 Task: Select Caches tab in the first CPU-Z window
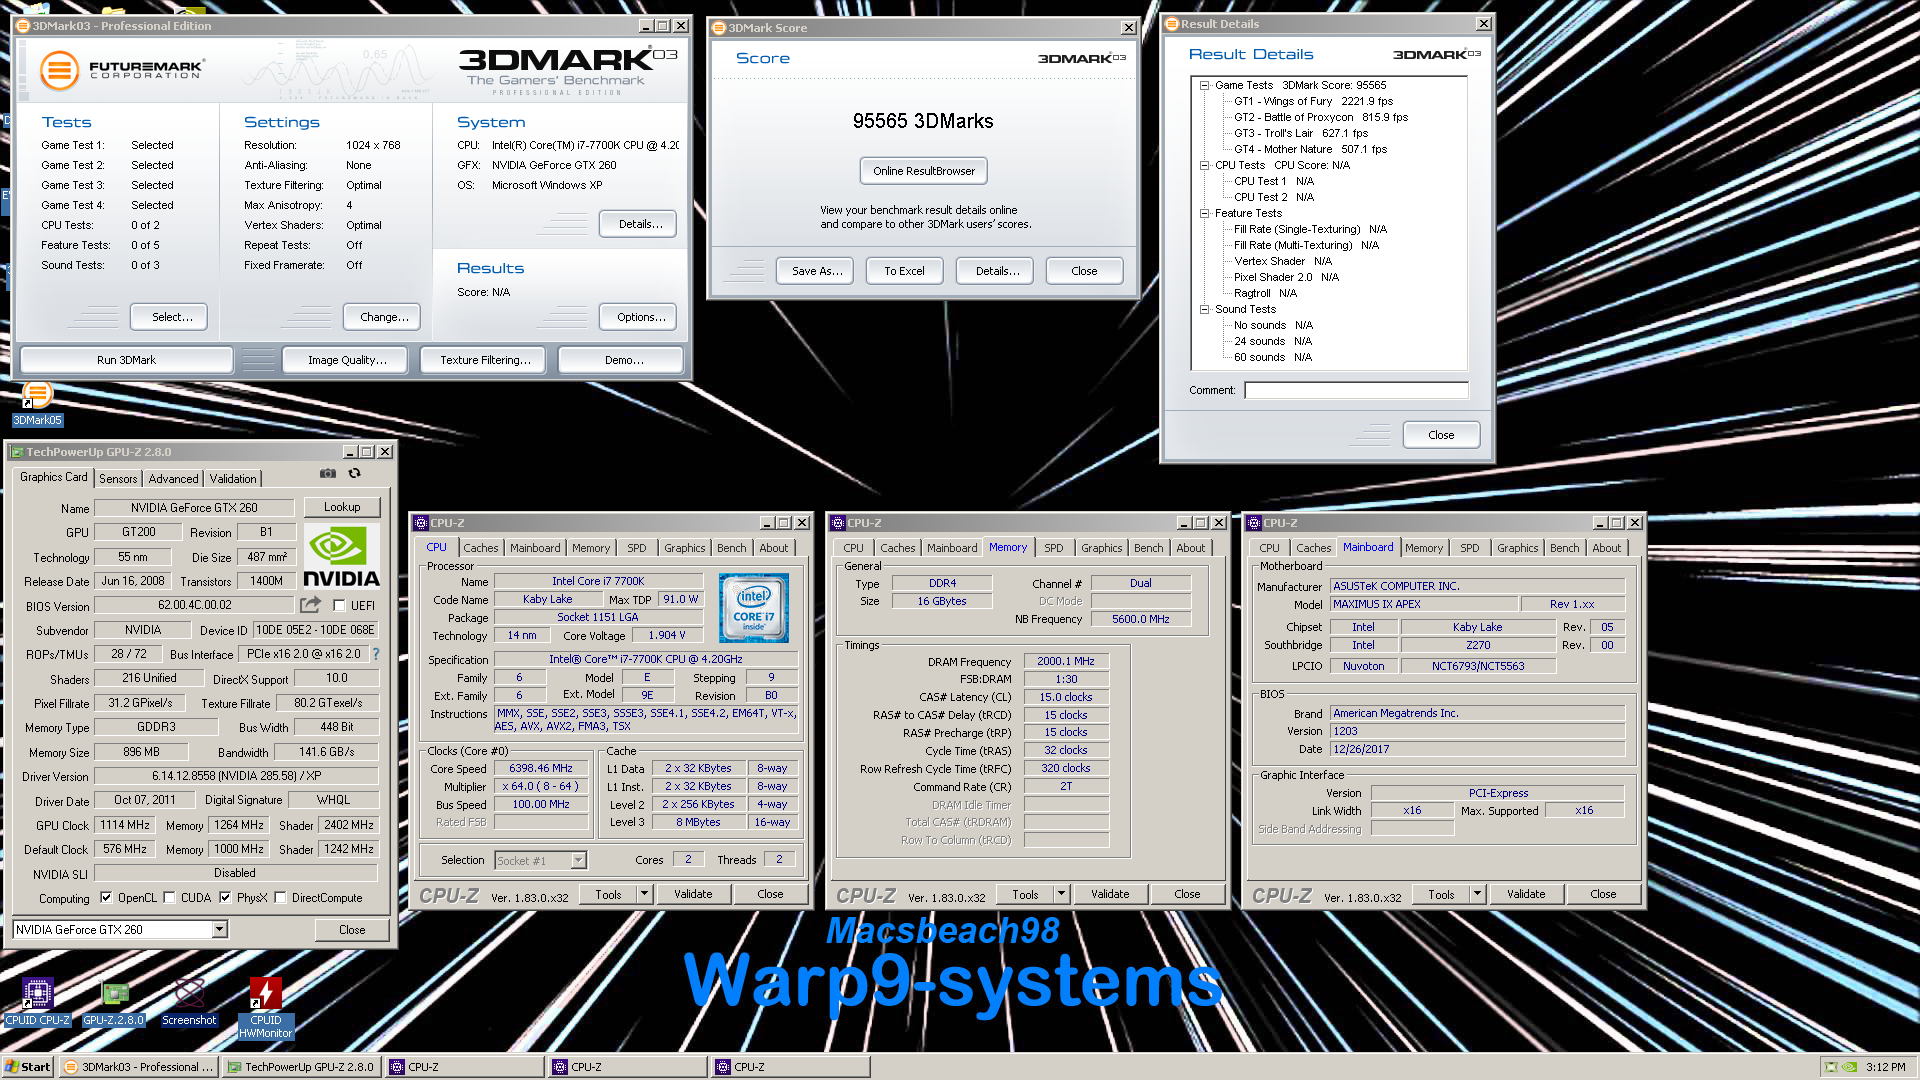click(x=480, y=548)
